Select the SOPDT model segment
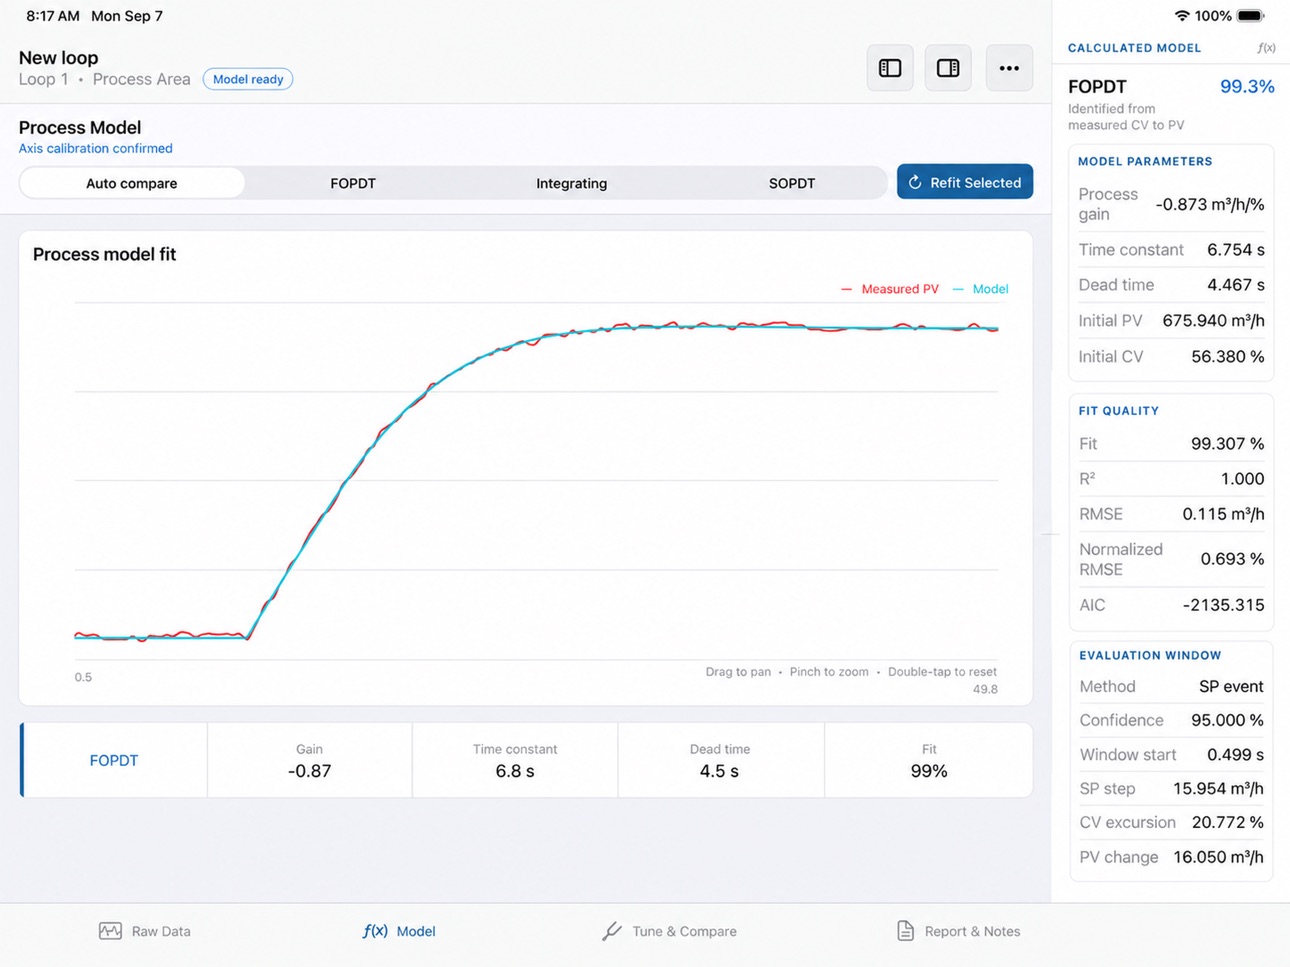Viewport: 1290px width, 967px height. 792,183
